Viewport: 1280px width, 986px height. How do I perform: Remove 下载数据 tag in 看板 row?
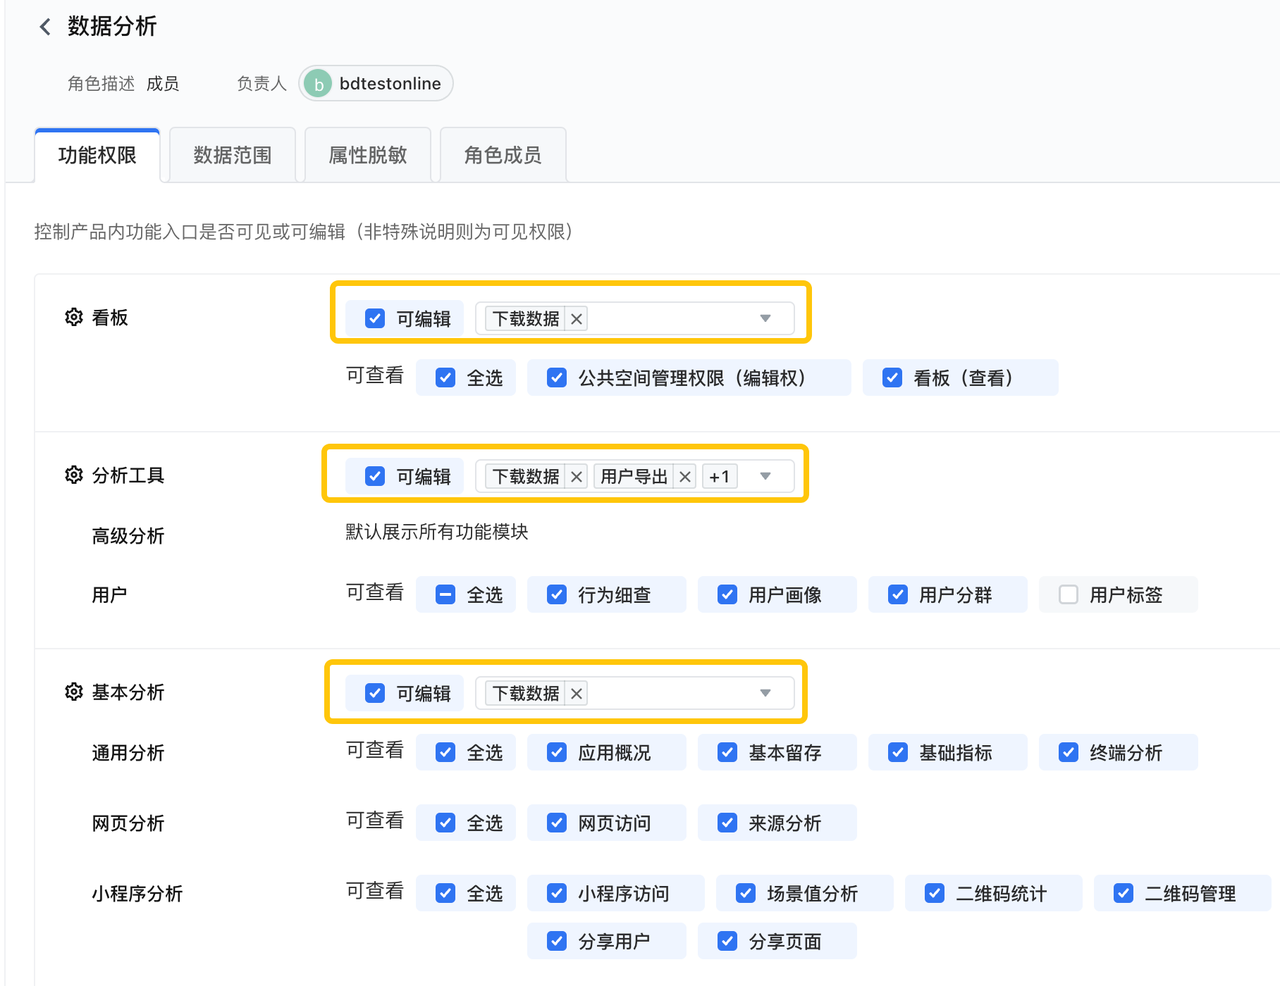577,319
